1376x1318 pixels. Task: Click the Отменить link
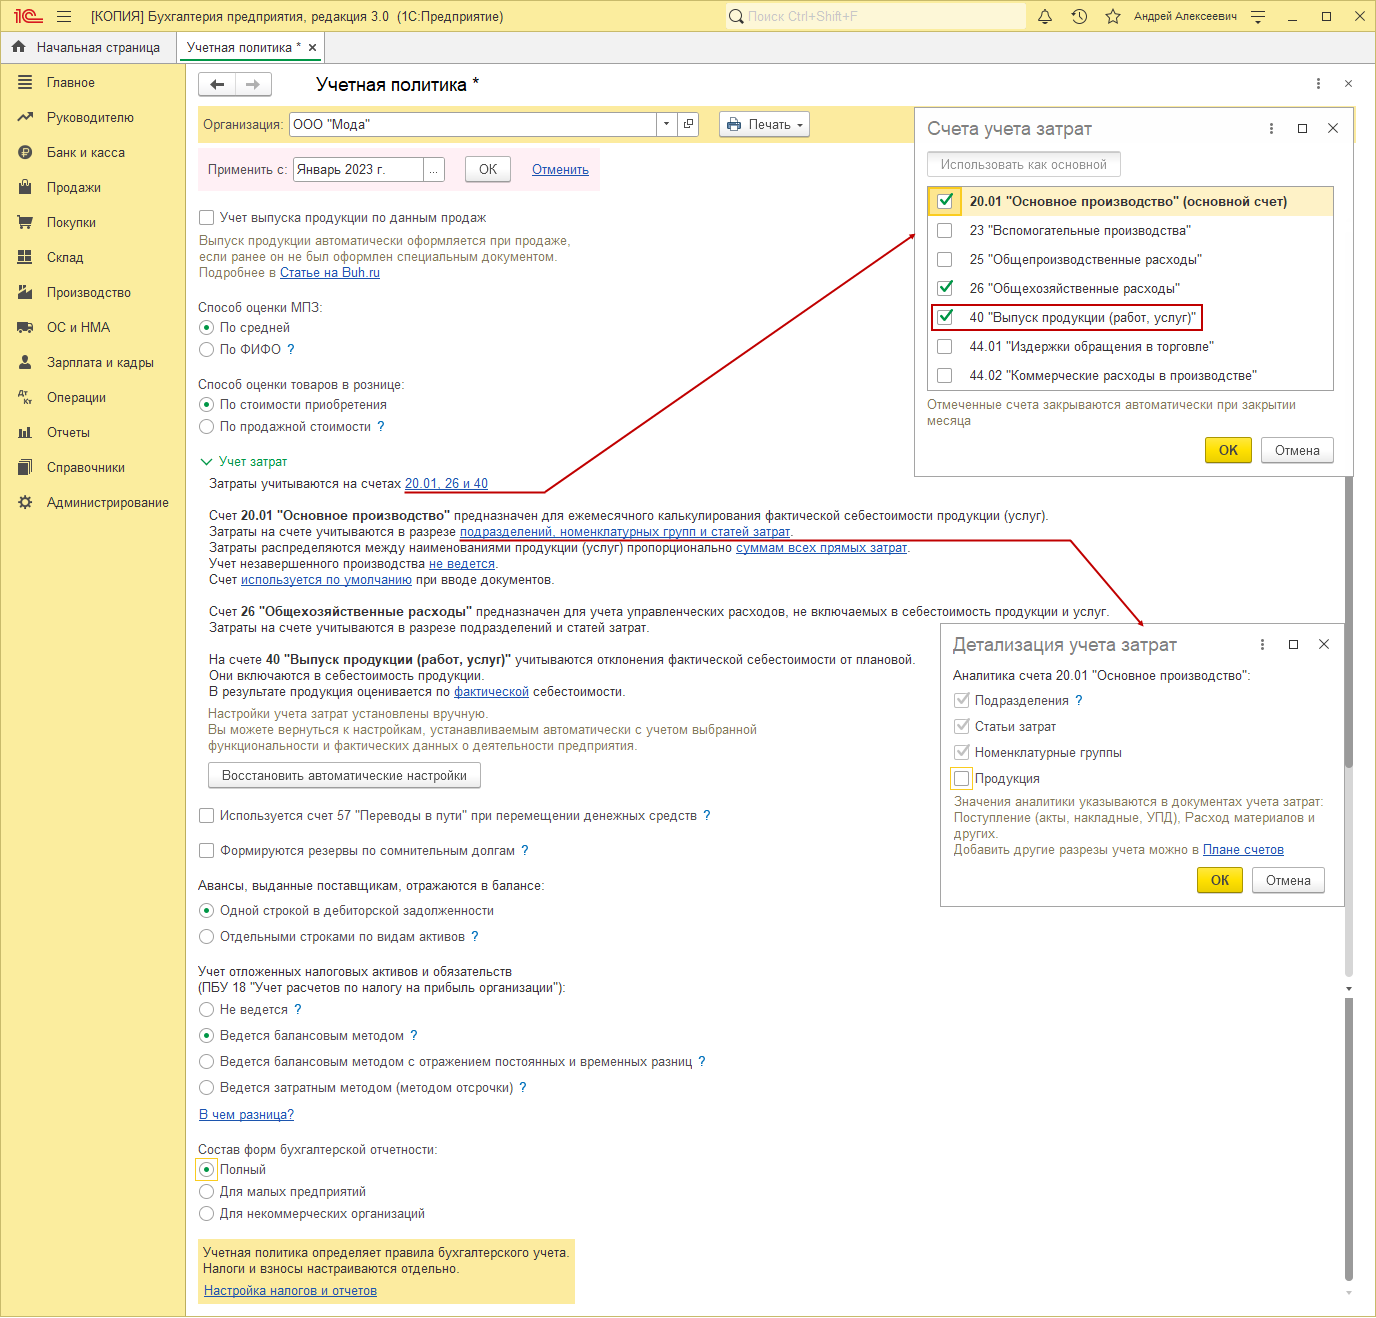(560, 169)
